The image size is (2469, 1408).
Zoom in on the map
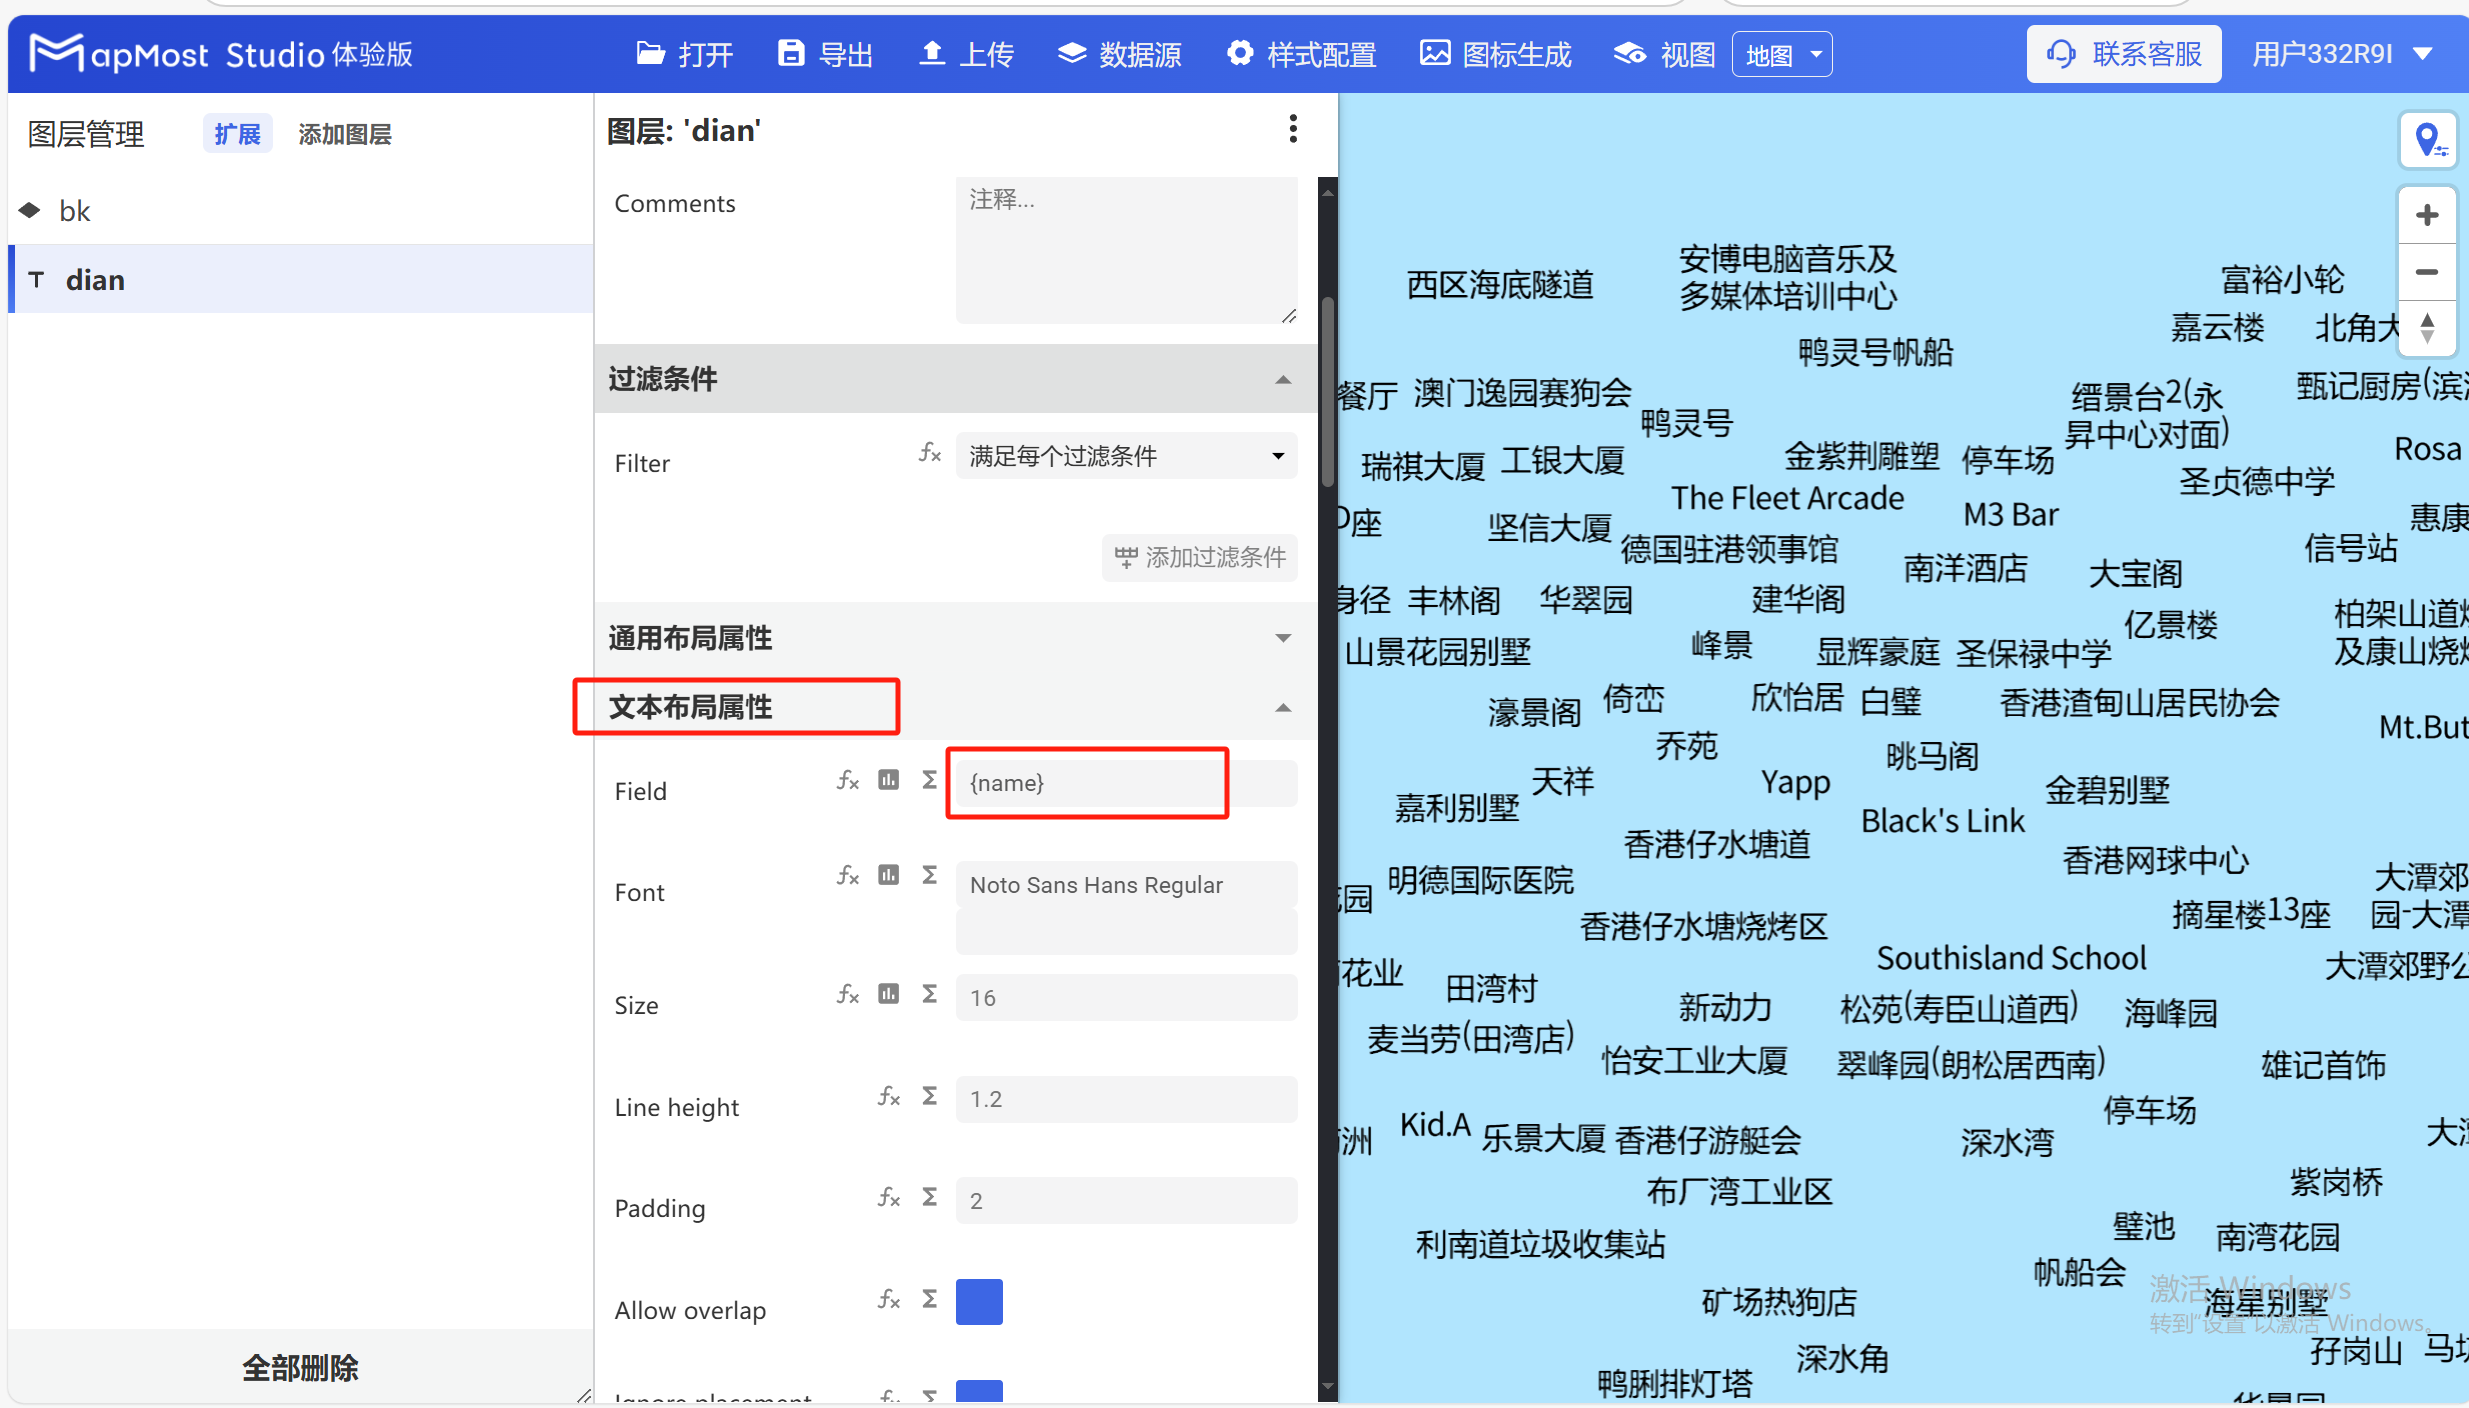click(2429, 214)
